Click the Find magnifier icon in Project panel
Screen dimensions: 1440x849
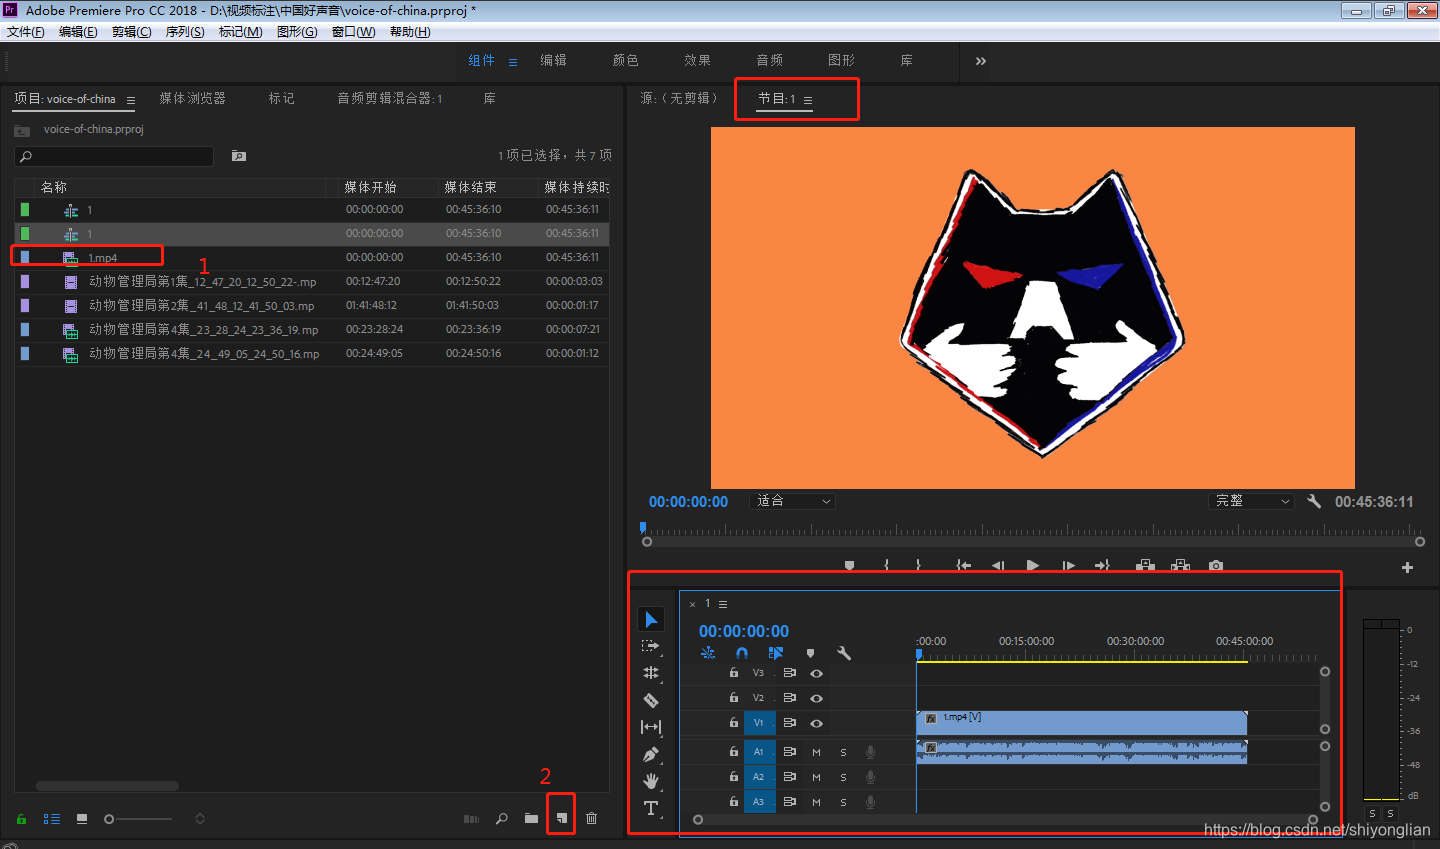tap(501, 818)
